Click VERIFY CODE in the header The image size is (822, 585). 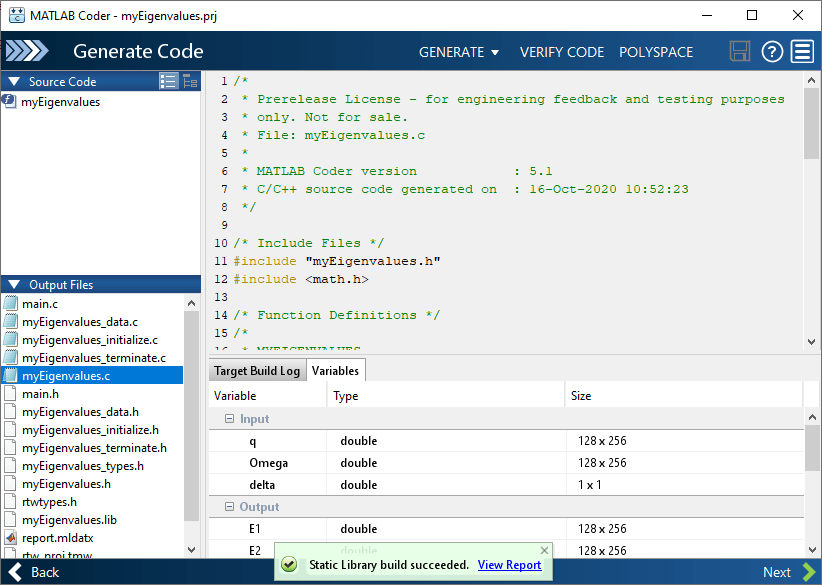coord(562,52)
